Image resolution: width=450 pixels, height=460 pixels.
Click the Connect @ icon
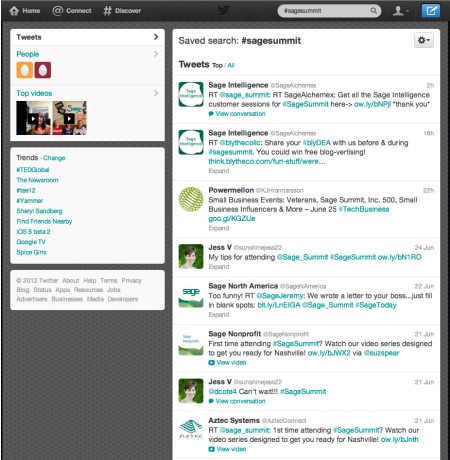coord(57,11)
